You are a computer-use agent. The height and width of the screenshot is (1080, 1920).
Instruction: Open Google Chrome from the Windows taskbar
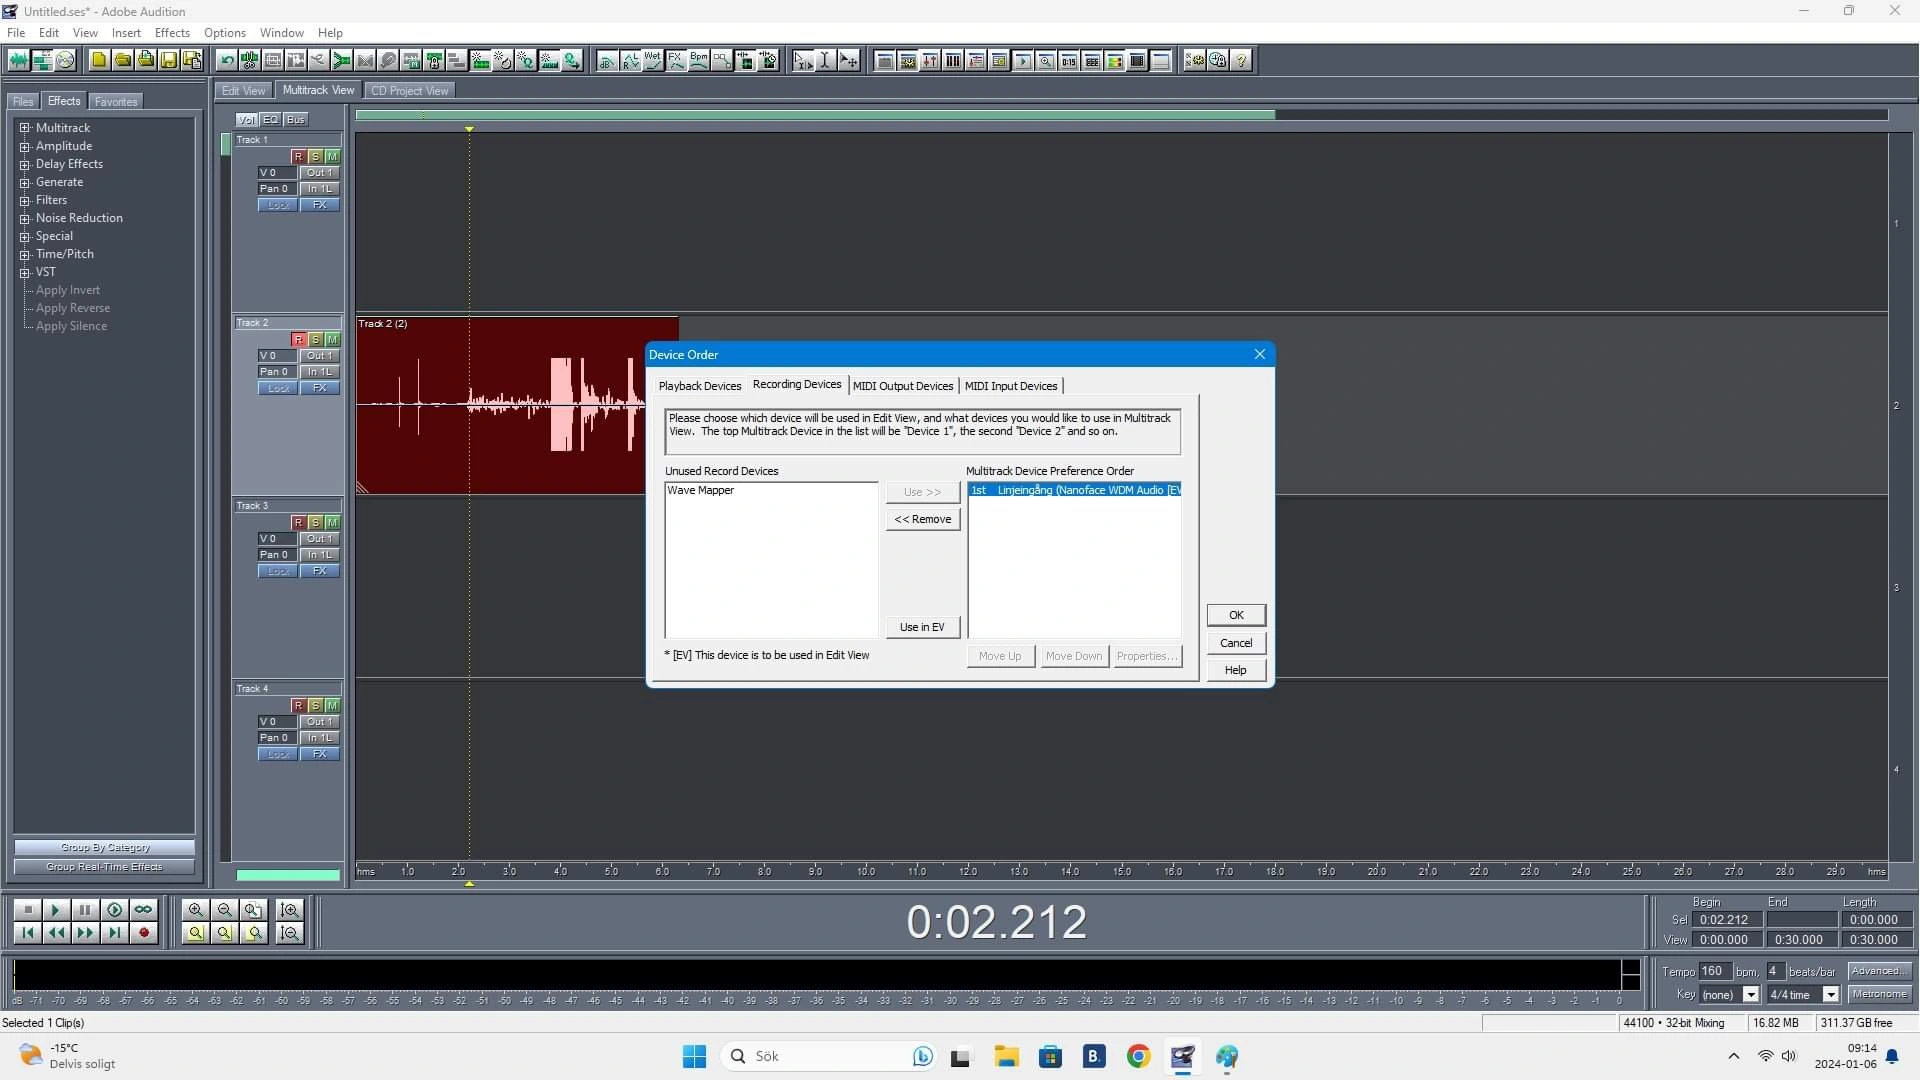[x=1138, y=1056]
